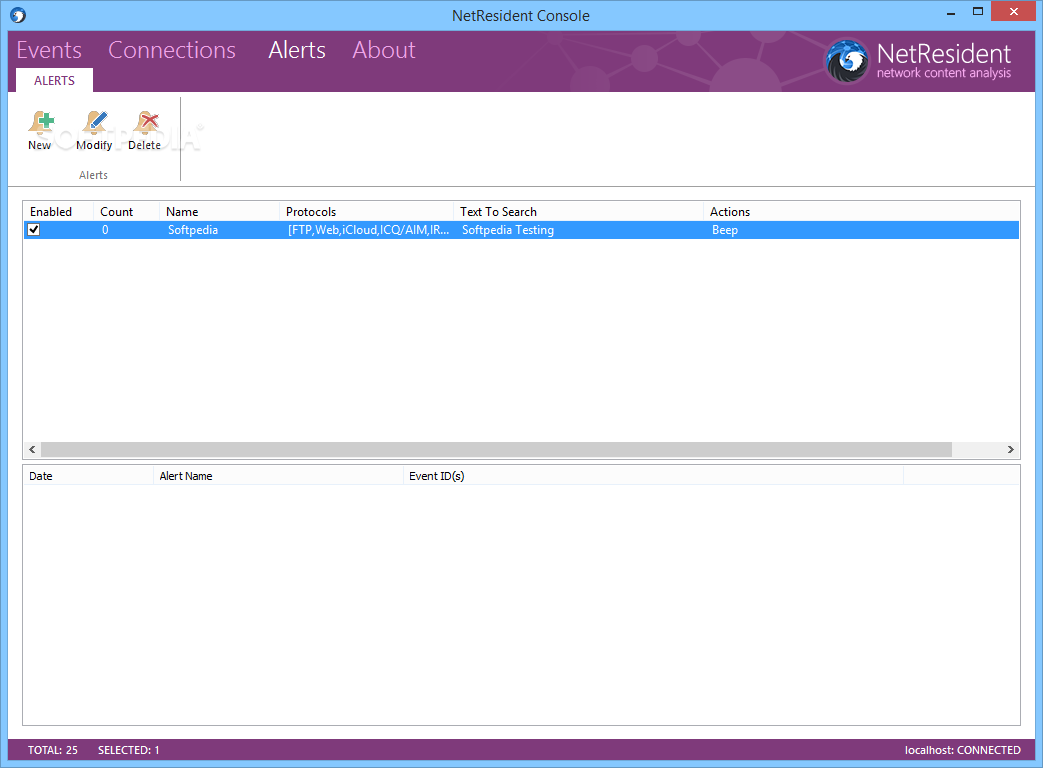1043x768 pixels.
Task: Click the app icon in title bar
Action: pyautogui.click(x=18, y=15)
